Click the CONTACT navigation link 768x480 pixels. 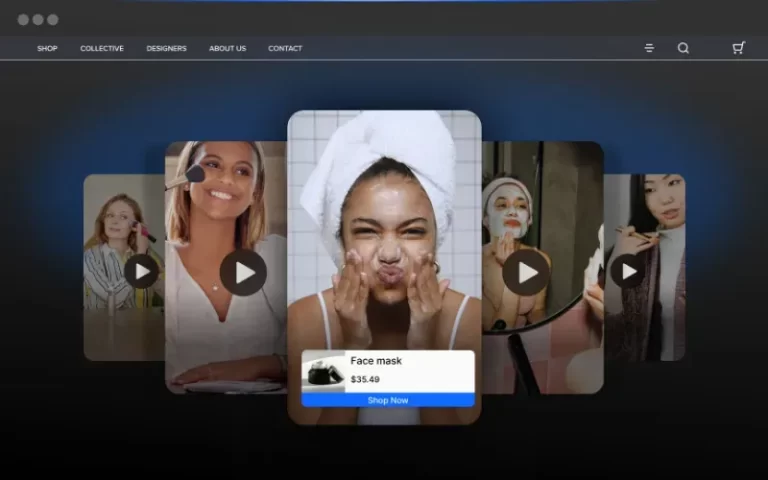pos(285,48)
